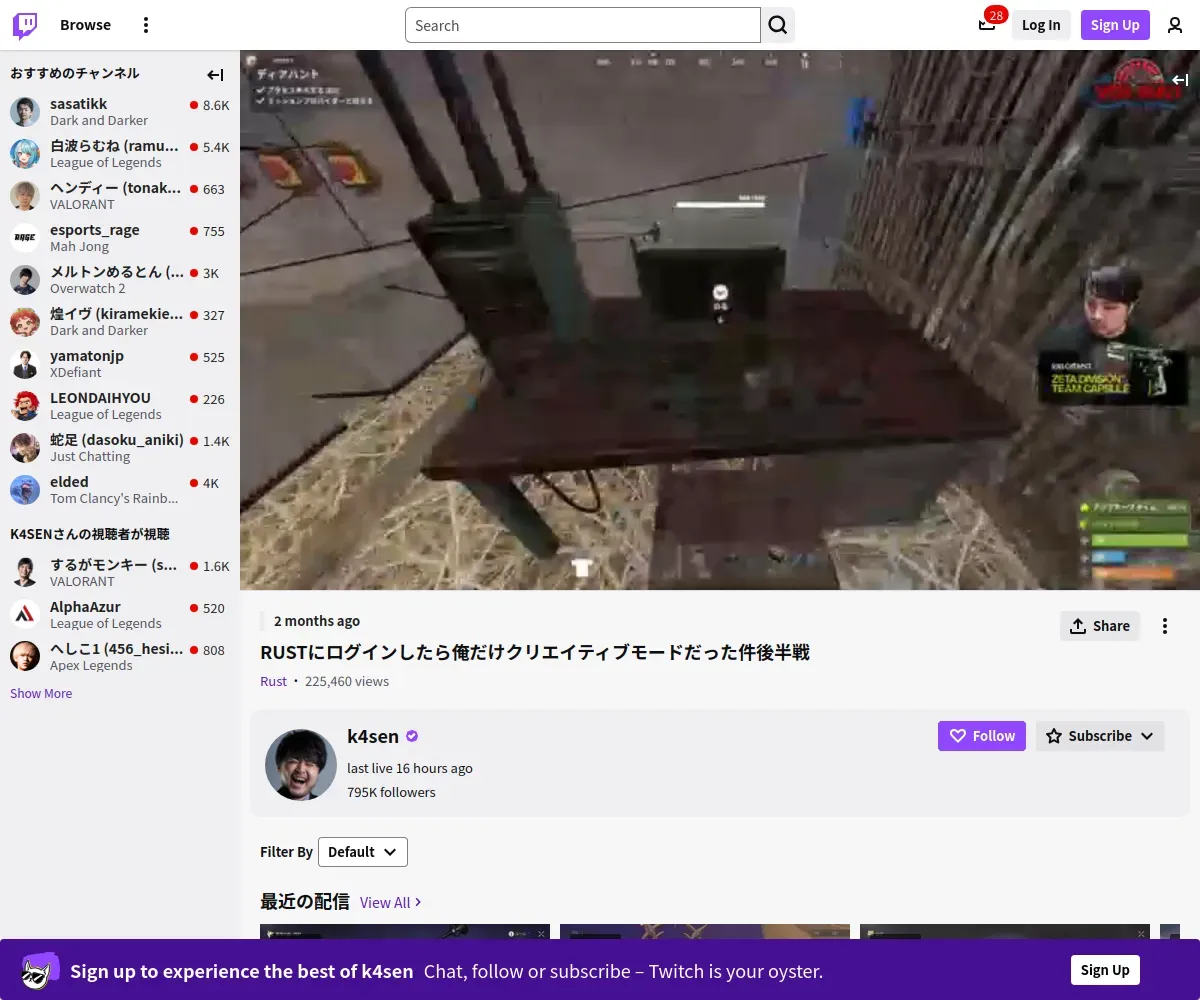1200x1000 pixels.
Task: Click '795K followers' text
Action: (391, 792)
